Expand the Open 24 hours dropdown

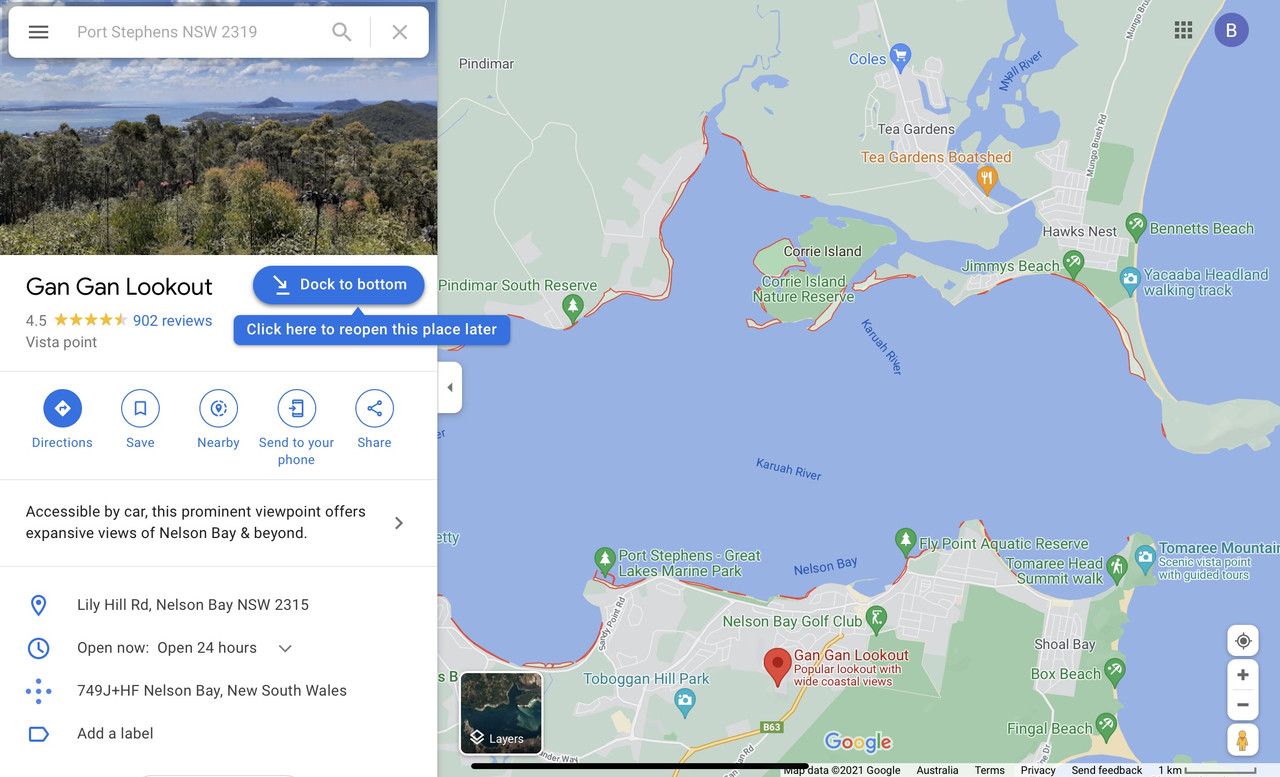click(285, 648)
